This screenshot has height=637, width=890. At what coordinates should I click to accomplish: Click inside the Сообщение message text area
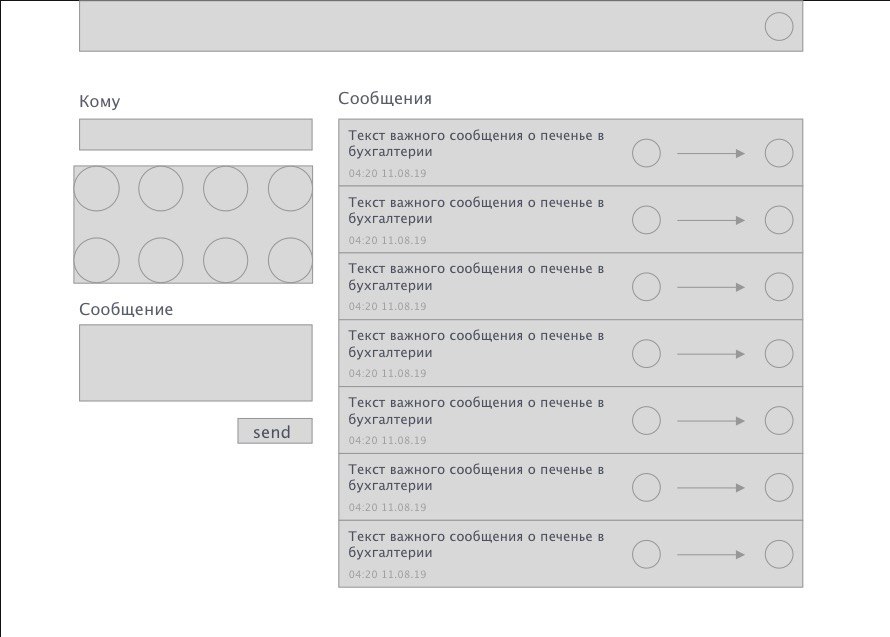coord(196,363)
